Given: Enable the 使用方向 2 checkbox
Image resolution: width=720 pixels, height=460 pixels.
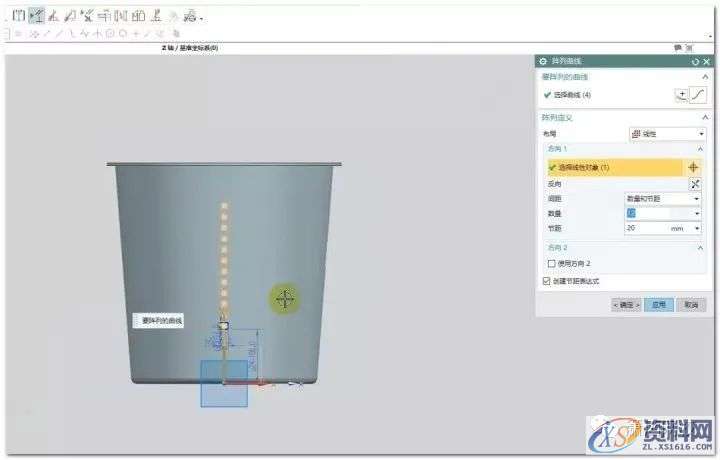Looking at the screenshot, I should [551, 263].
